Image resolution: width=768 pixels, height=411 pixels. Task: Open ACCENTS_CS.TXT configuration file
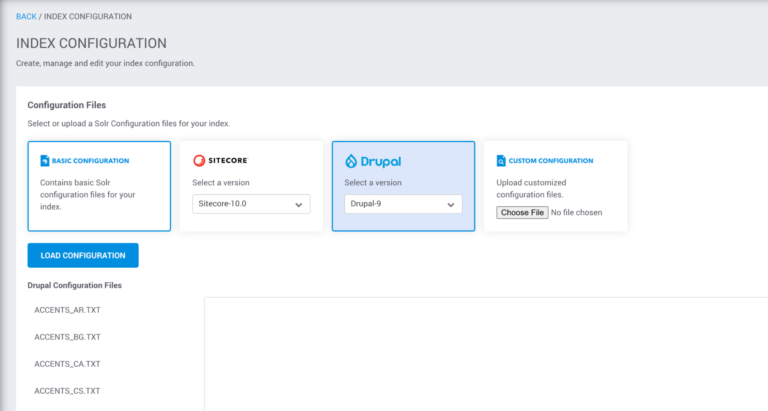(67, 391)
